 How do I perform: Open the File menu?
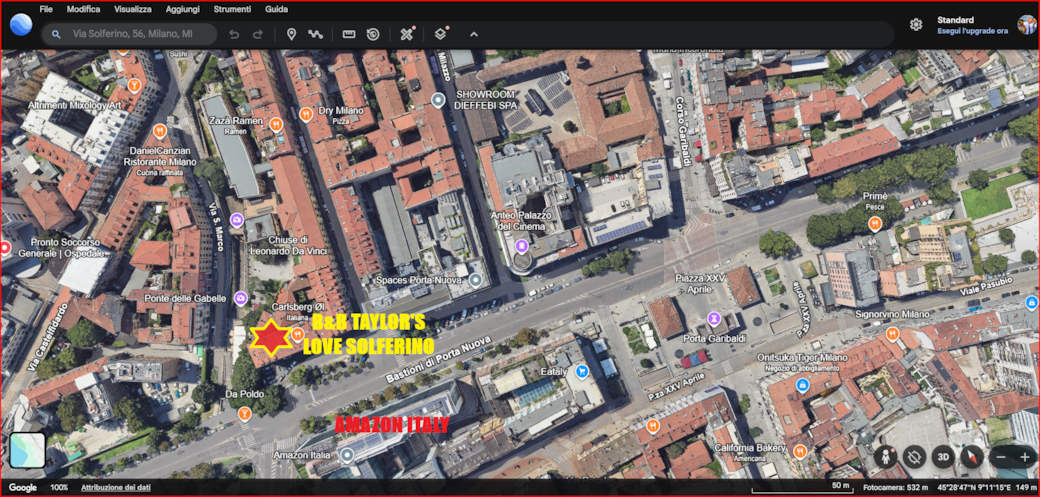pyautogui.click(x=46, y=9)
